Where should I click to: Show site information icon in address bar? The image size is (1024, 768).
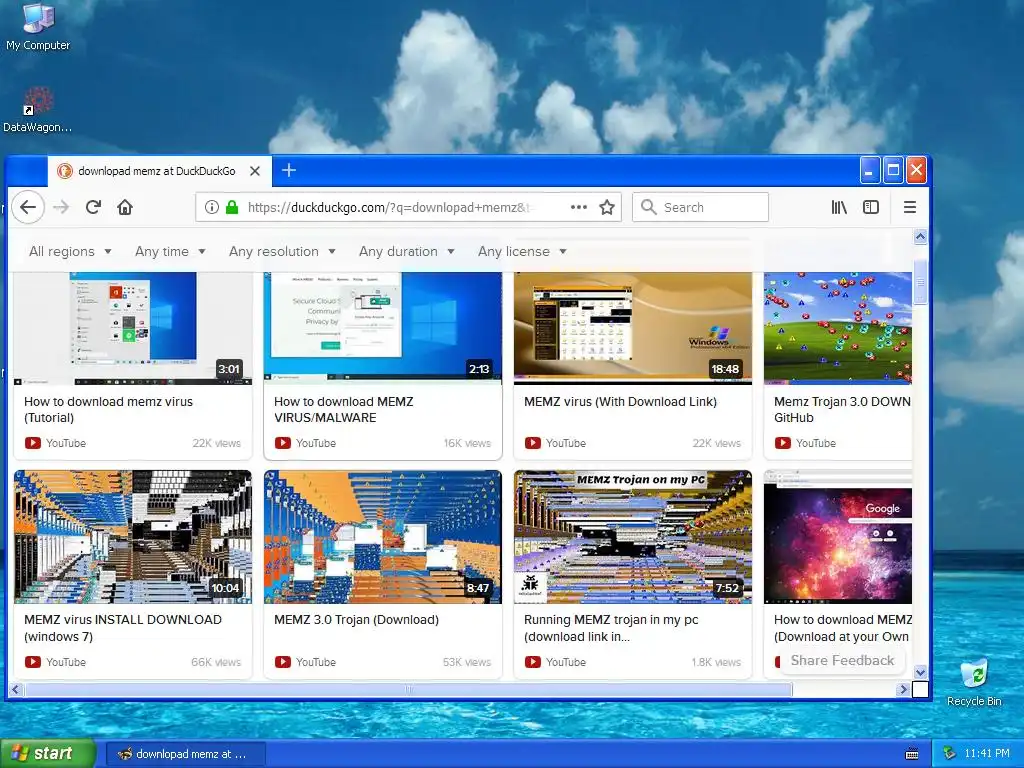212,208
